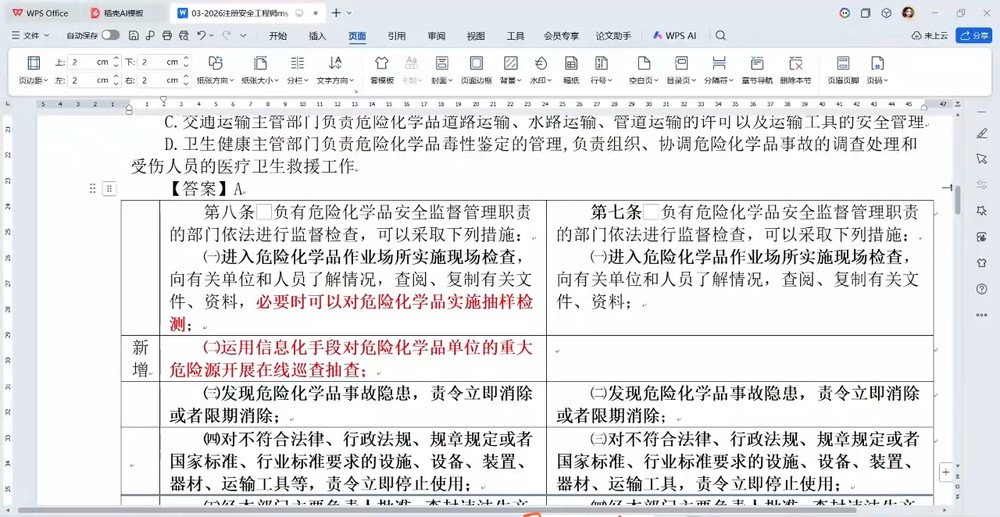This screenshot has width=1000, height=517.
Task: Open the 工具 tab
Action: [515, 36]
